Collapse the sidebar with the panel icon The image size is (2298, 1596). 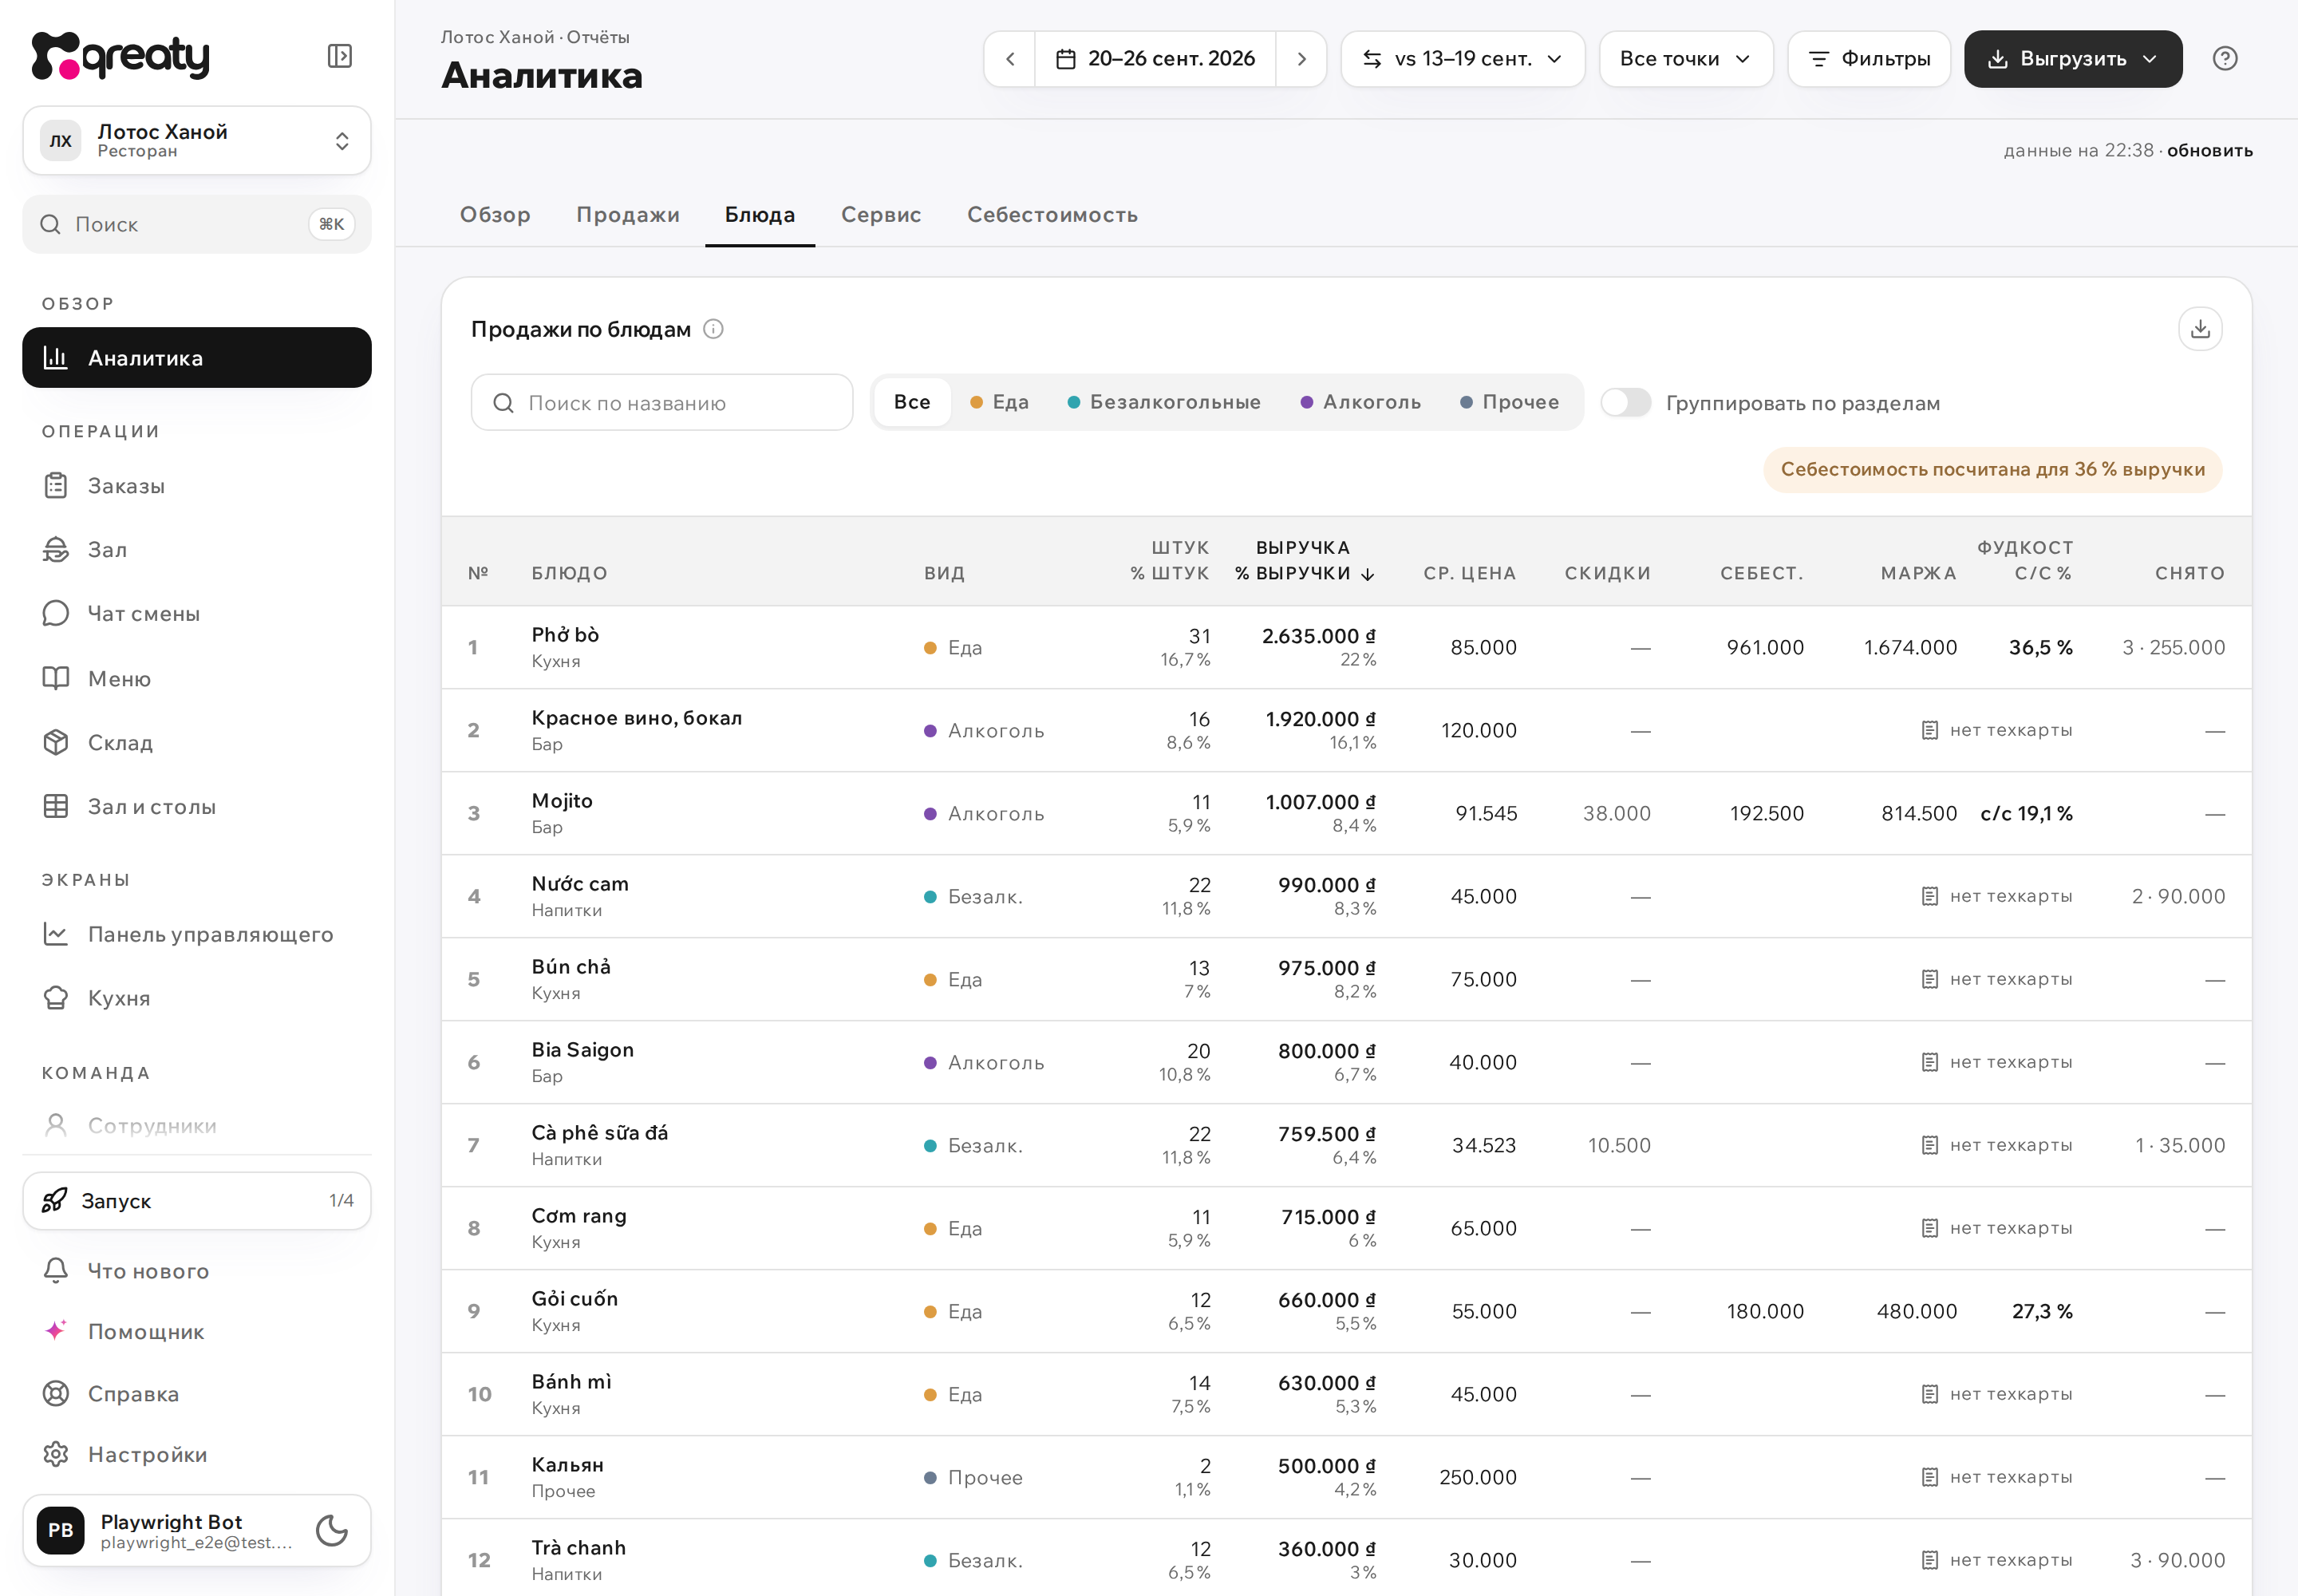340,56
